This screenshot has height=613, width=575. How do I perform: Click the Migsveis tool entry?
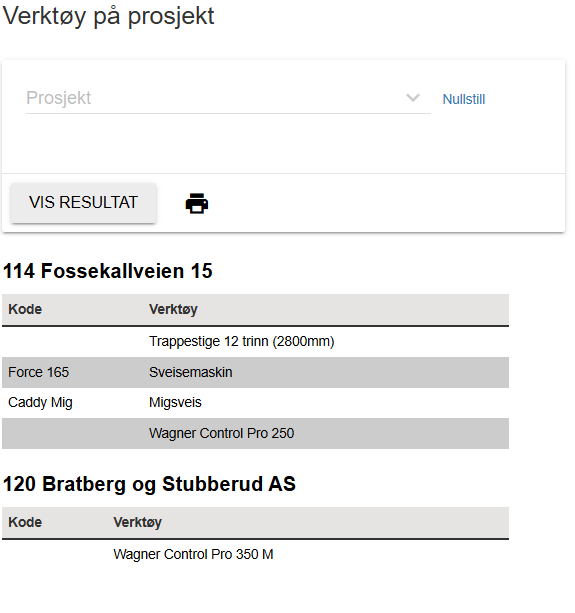(175, 402)
